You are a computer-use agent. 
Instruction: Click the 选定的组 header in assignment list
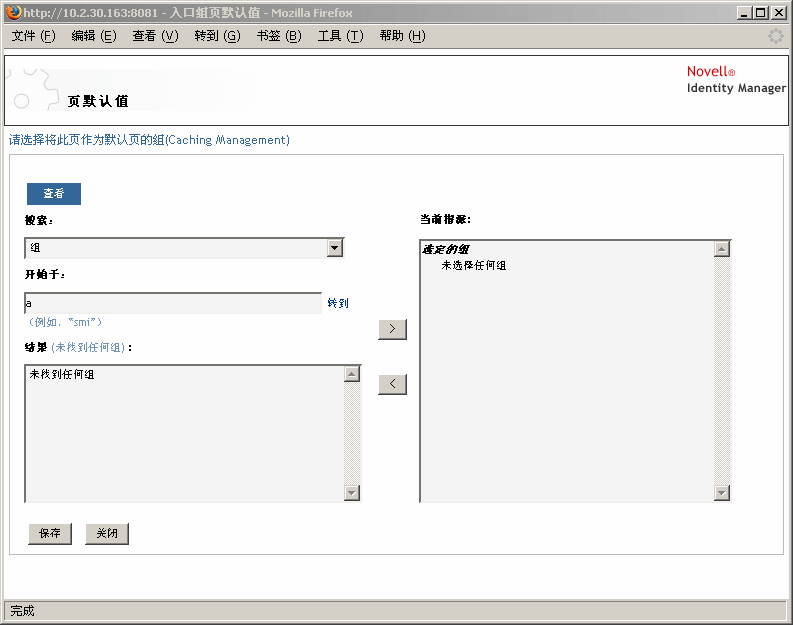pyautogui.click(x=446, y=249)
